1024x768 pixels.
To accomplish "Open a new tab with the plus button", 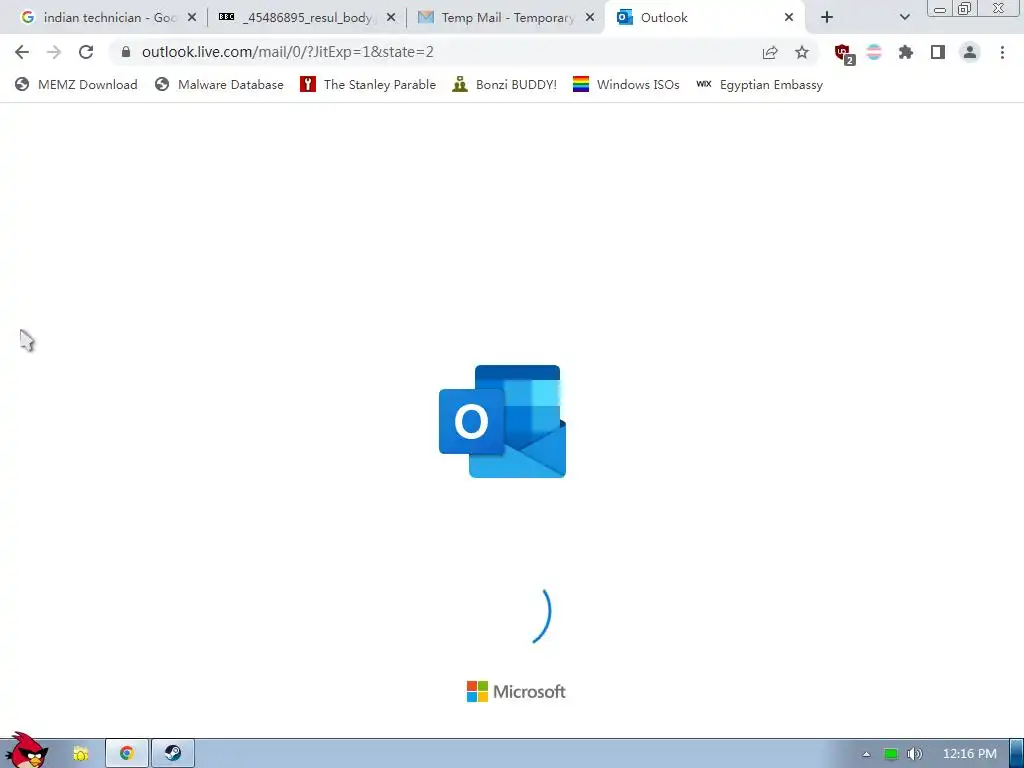I will tap(827, 18).
